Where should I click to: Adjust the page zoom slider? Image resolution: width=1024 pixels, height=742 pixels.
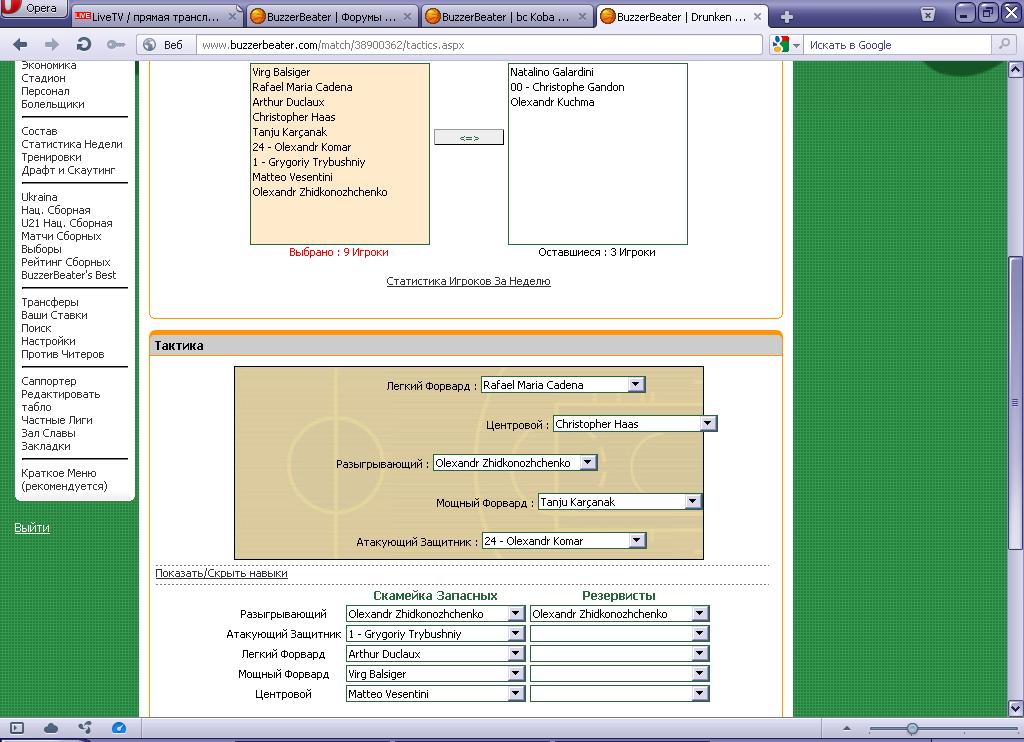click(x=912, y=728)
